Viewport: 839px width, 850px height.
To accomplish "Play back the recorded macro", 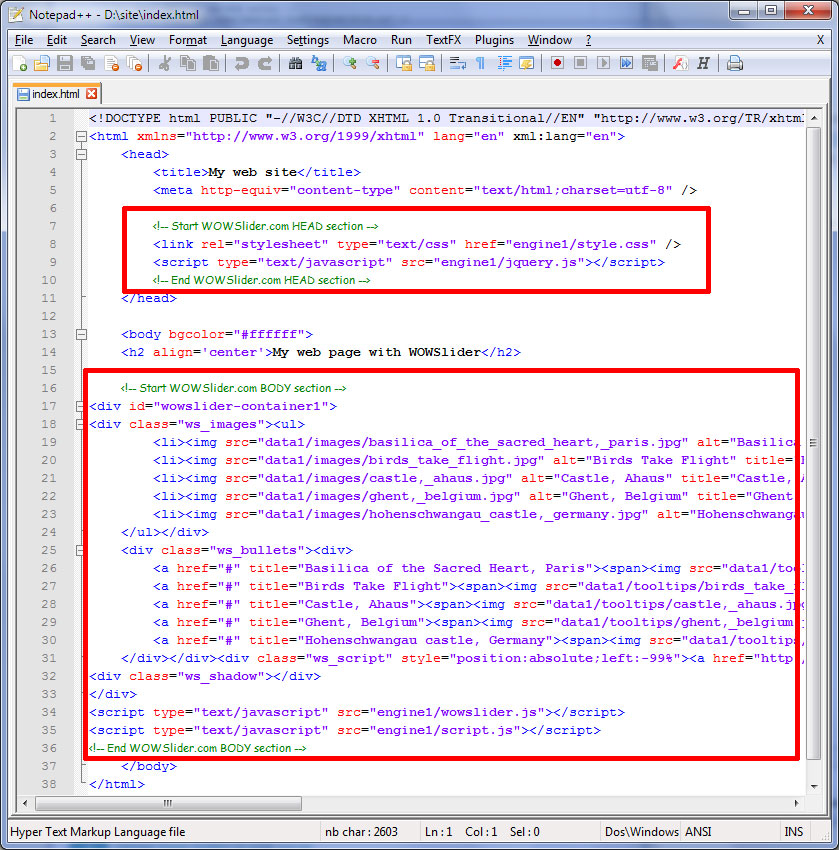I will tap(603, 63).
